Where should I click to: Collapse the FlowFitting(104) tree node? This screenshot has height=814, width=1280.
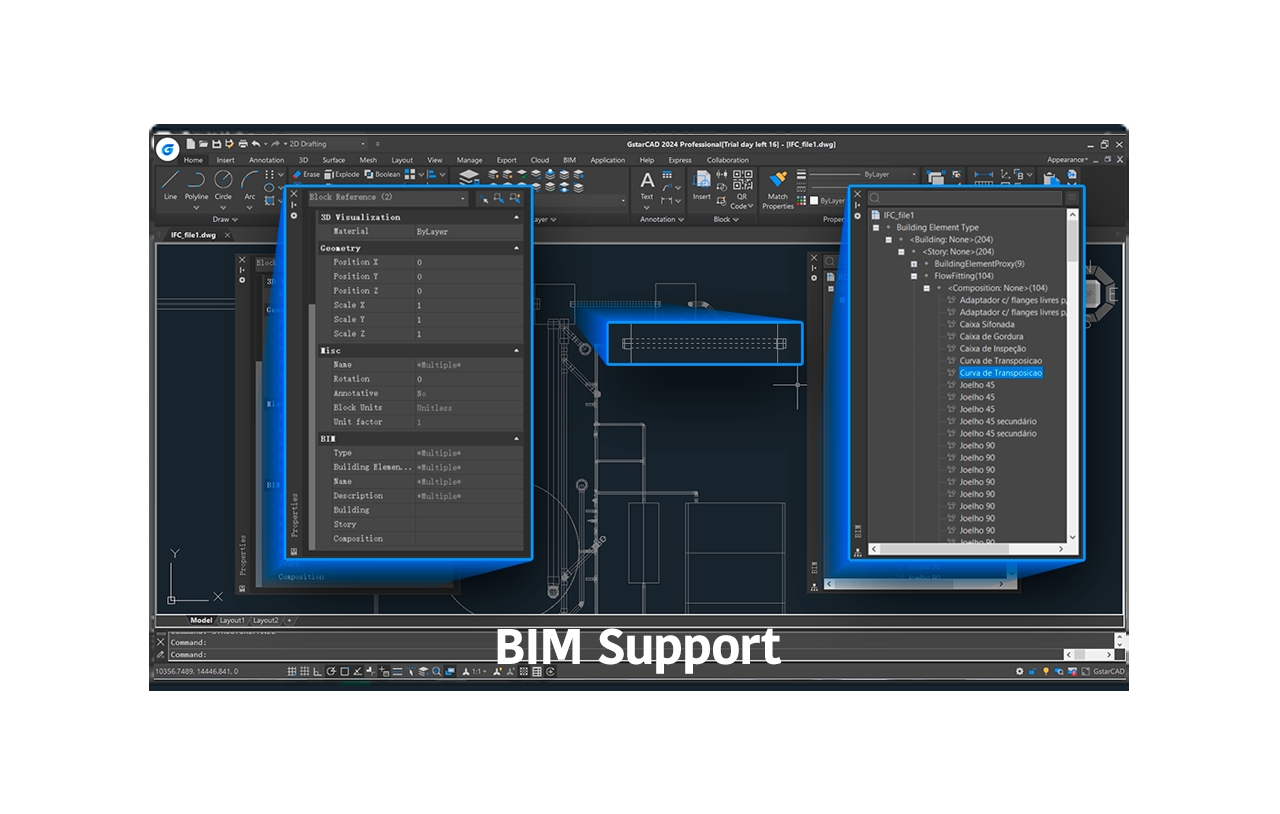tap(914, 276)
